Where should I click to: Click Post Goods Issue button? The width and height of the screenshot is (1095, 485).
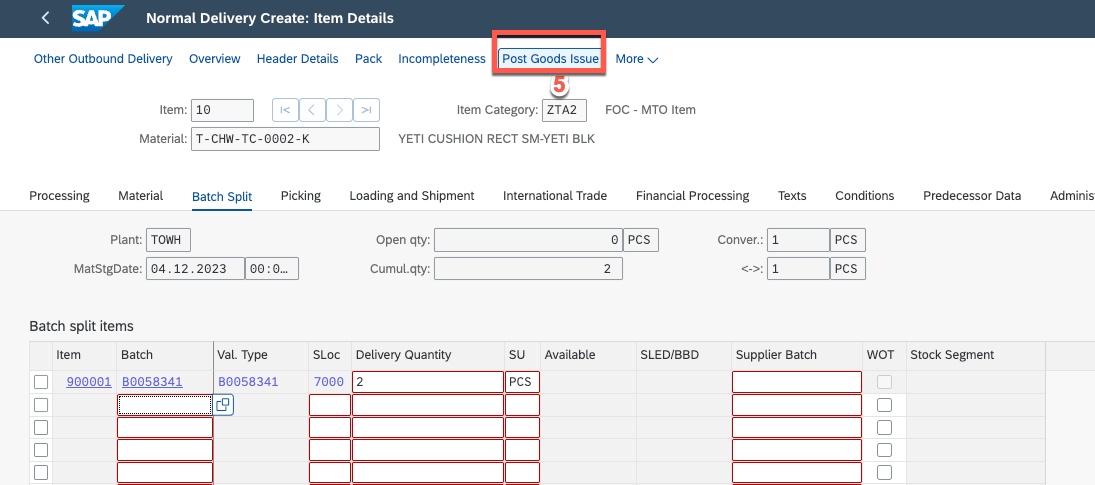[550, 59]
